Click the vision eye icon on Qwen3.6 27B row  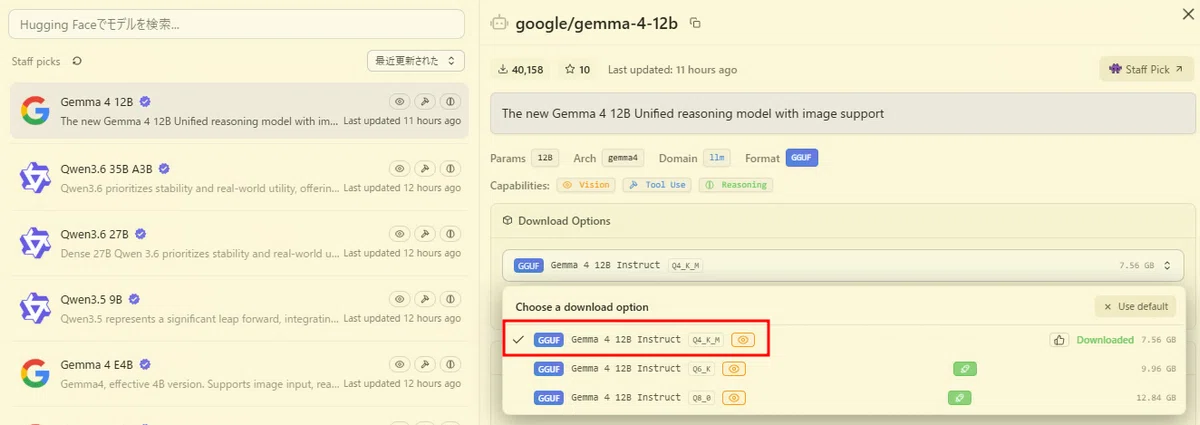tap(399, 234)
